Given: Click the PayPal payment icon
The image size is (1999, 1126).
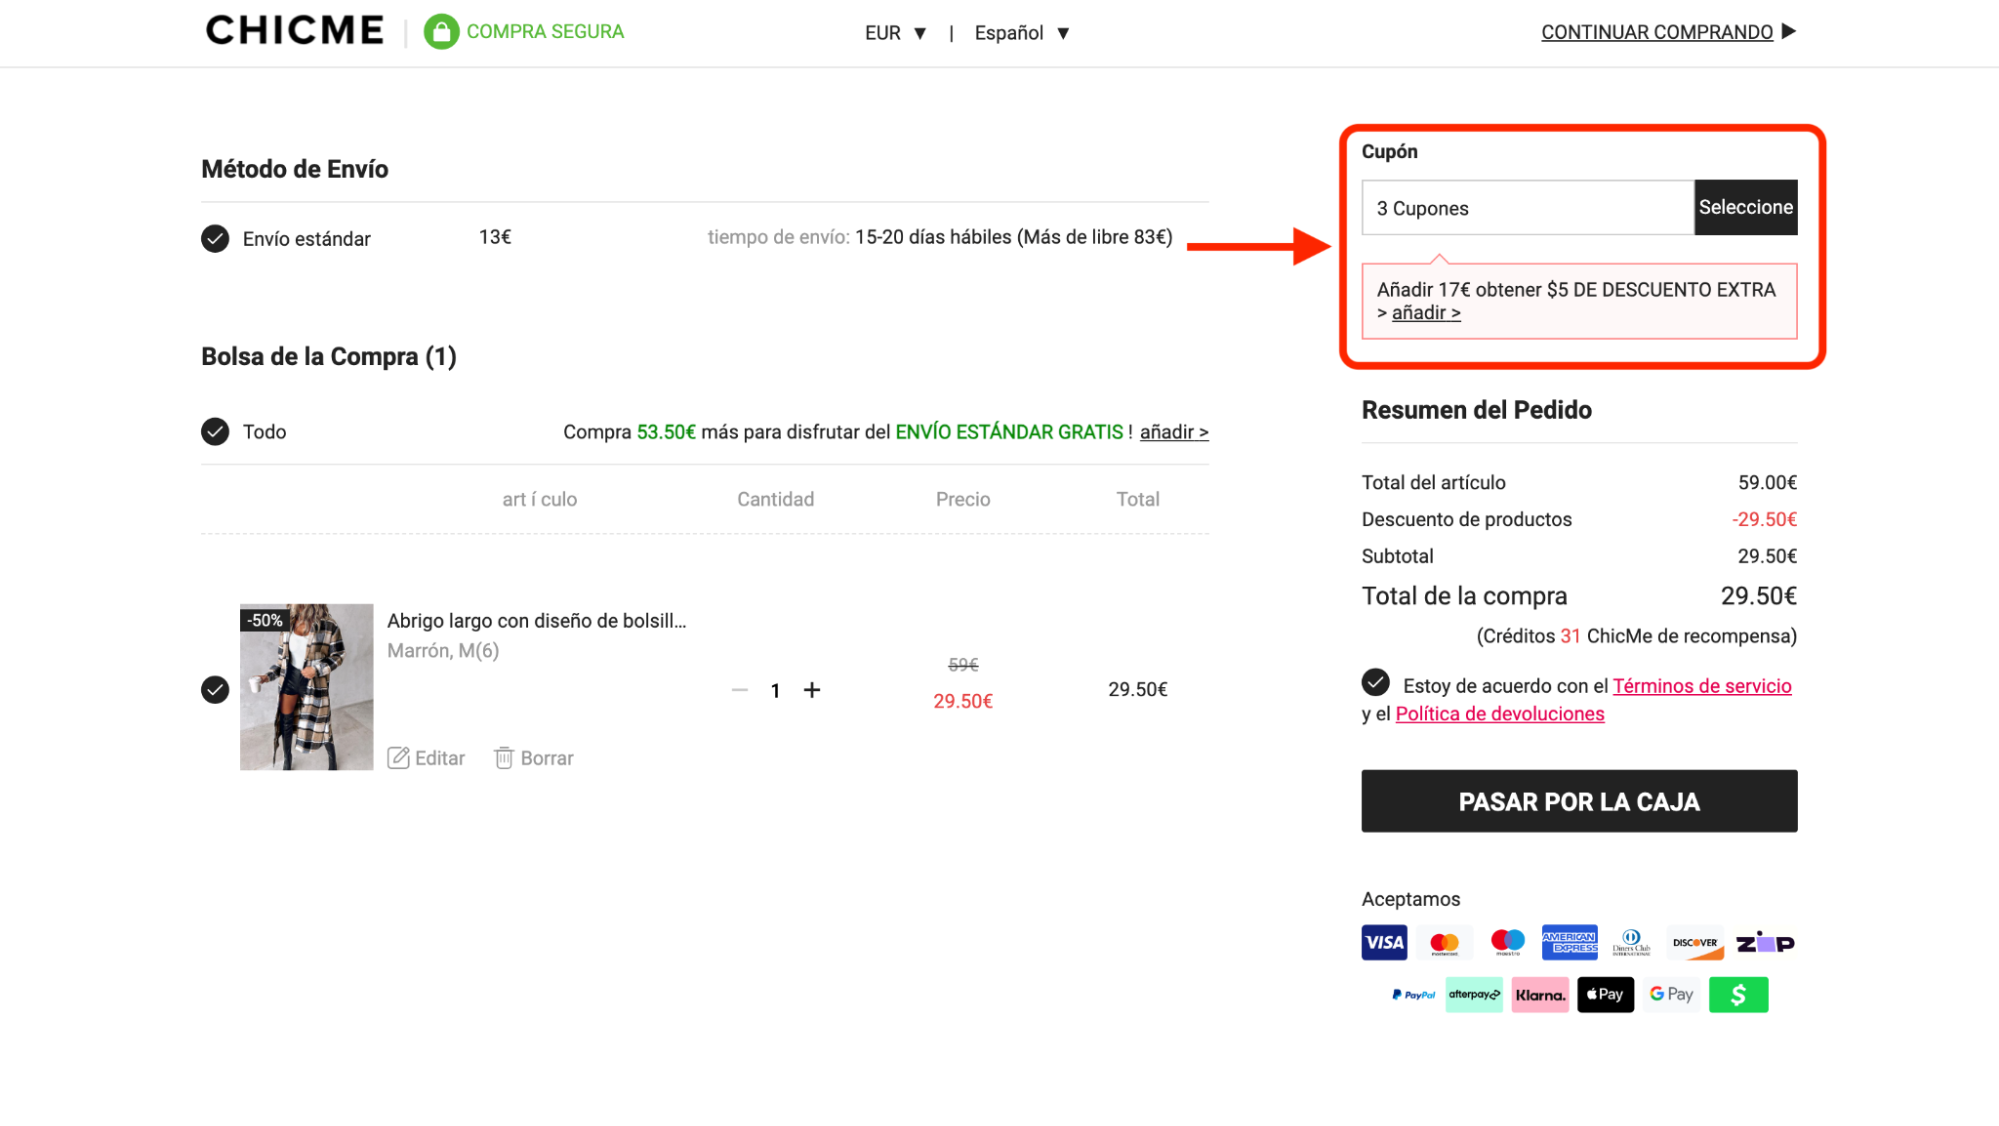Looking at the screenshot, I should click(1413, 995).
